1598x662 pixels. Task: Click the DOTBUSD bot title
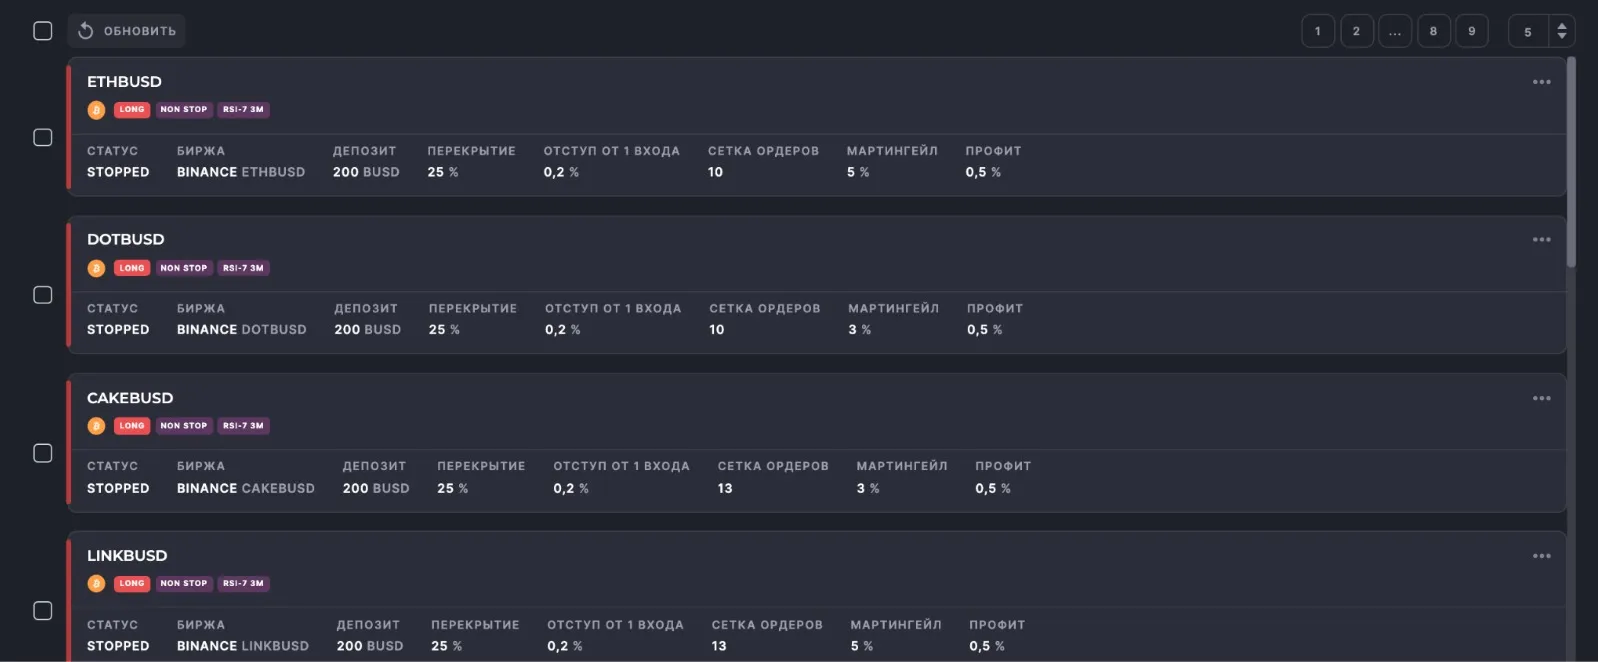126,240
